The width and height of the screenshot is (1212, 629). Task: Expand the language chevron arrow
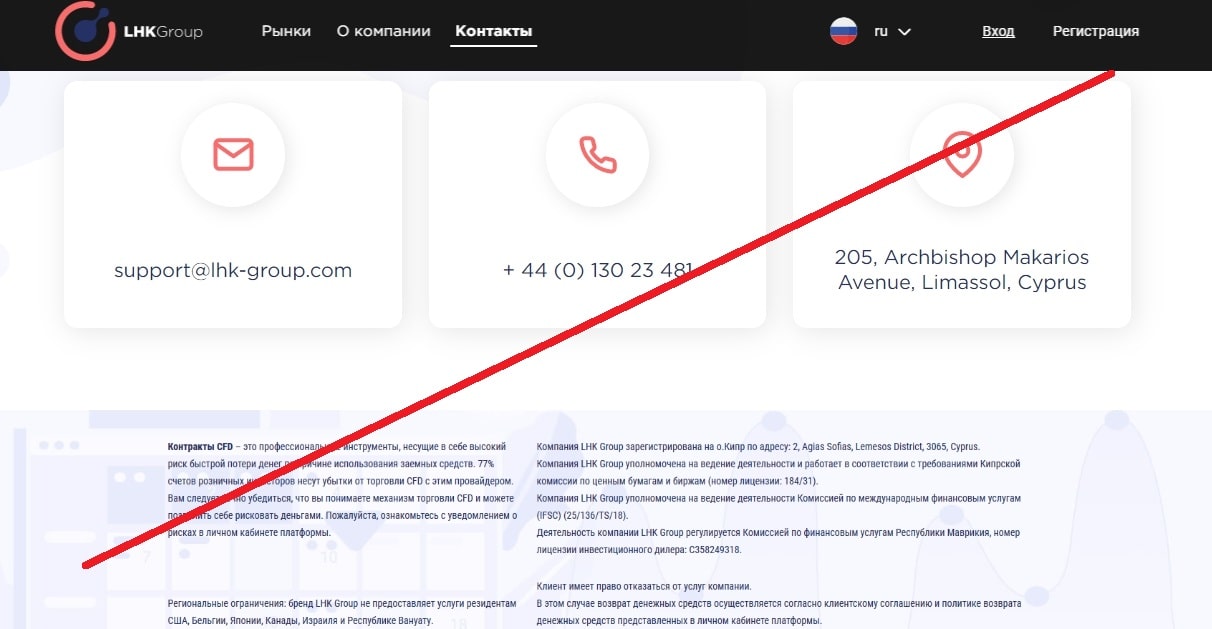[x=905, y=32]
